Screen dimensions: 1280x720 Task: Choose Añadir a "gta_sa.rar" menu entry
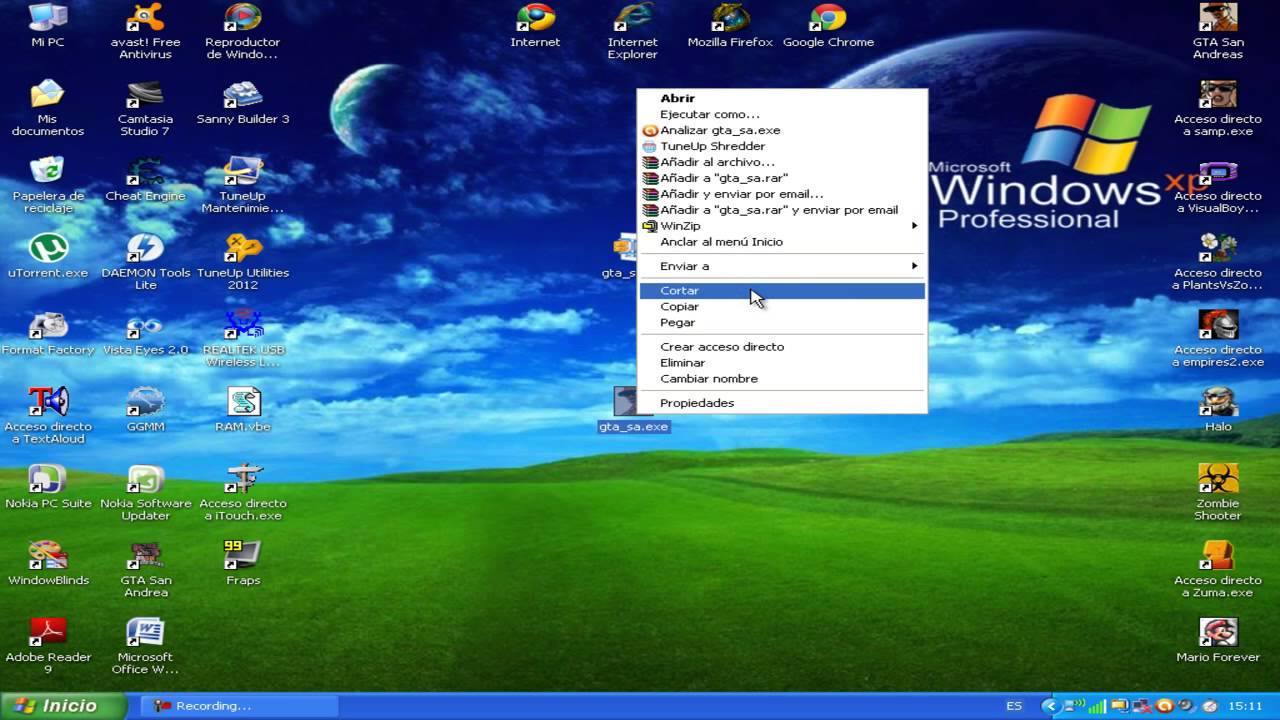pos(782,178)
